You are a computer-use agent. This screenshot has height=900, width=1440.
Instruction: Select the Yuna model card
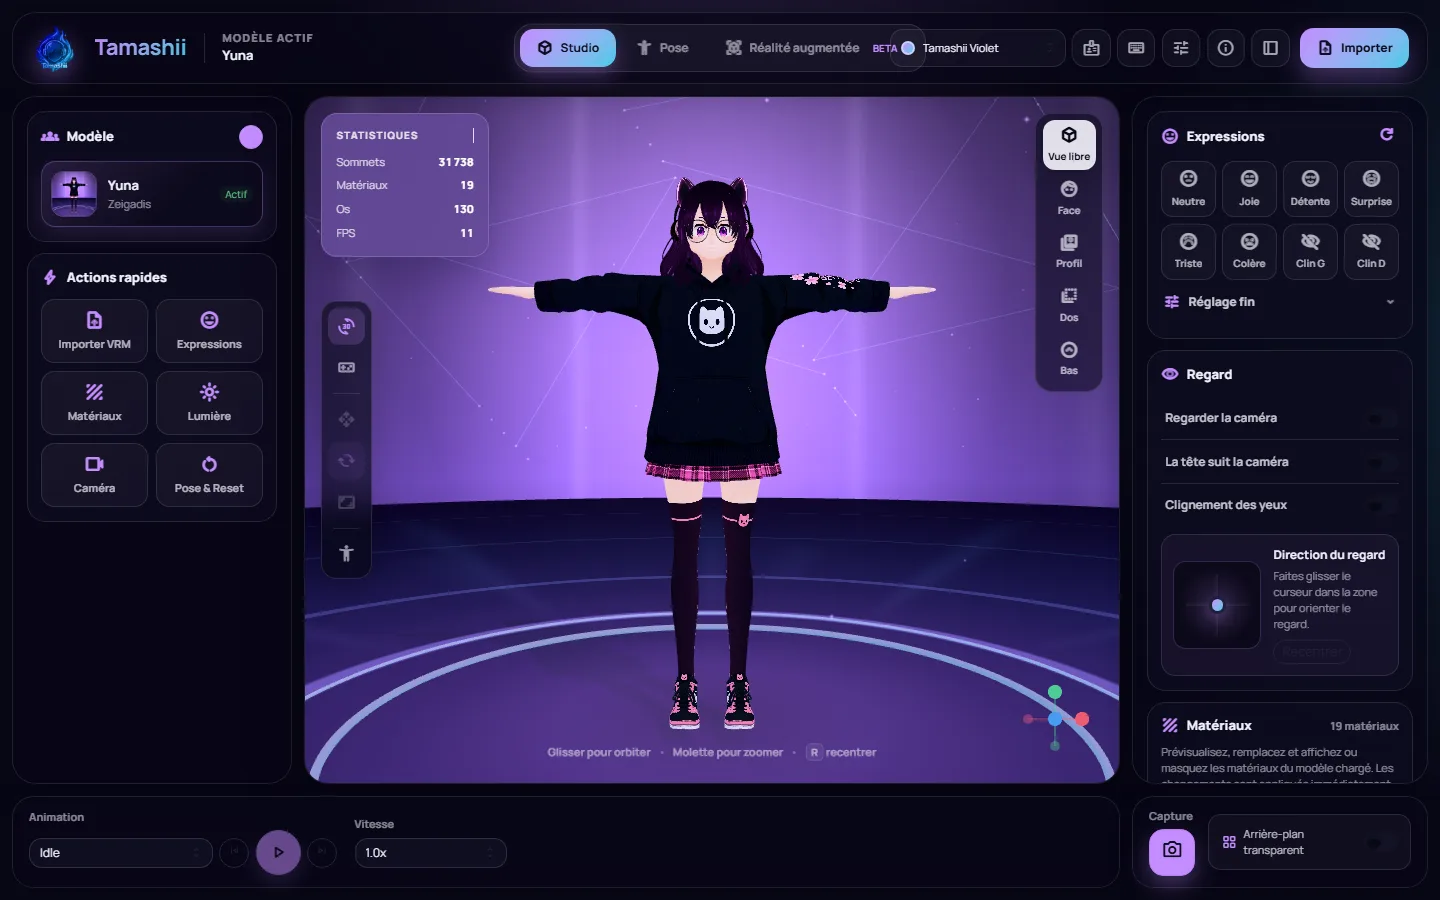coord(152,194)
